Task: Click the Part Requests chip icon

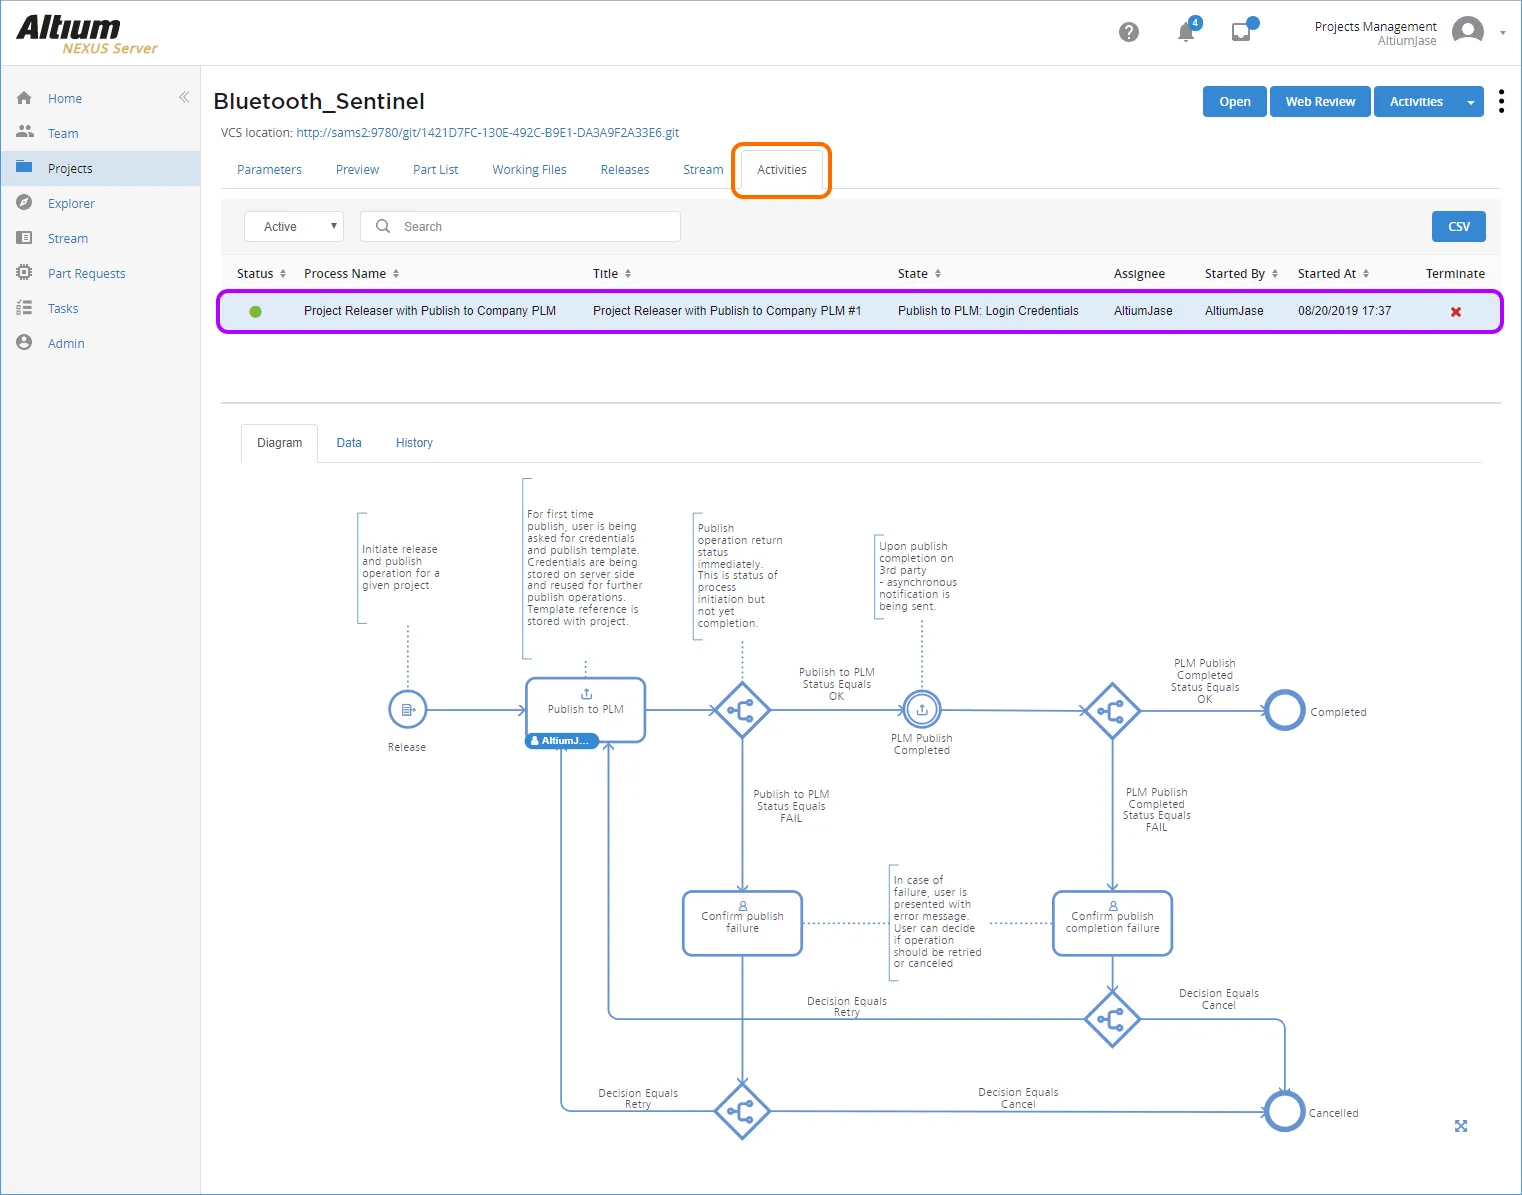Action: click(x=25, y=272)
